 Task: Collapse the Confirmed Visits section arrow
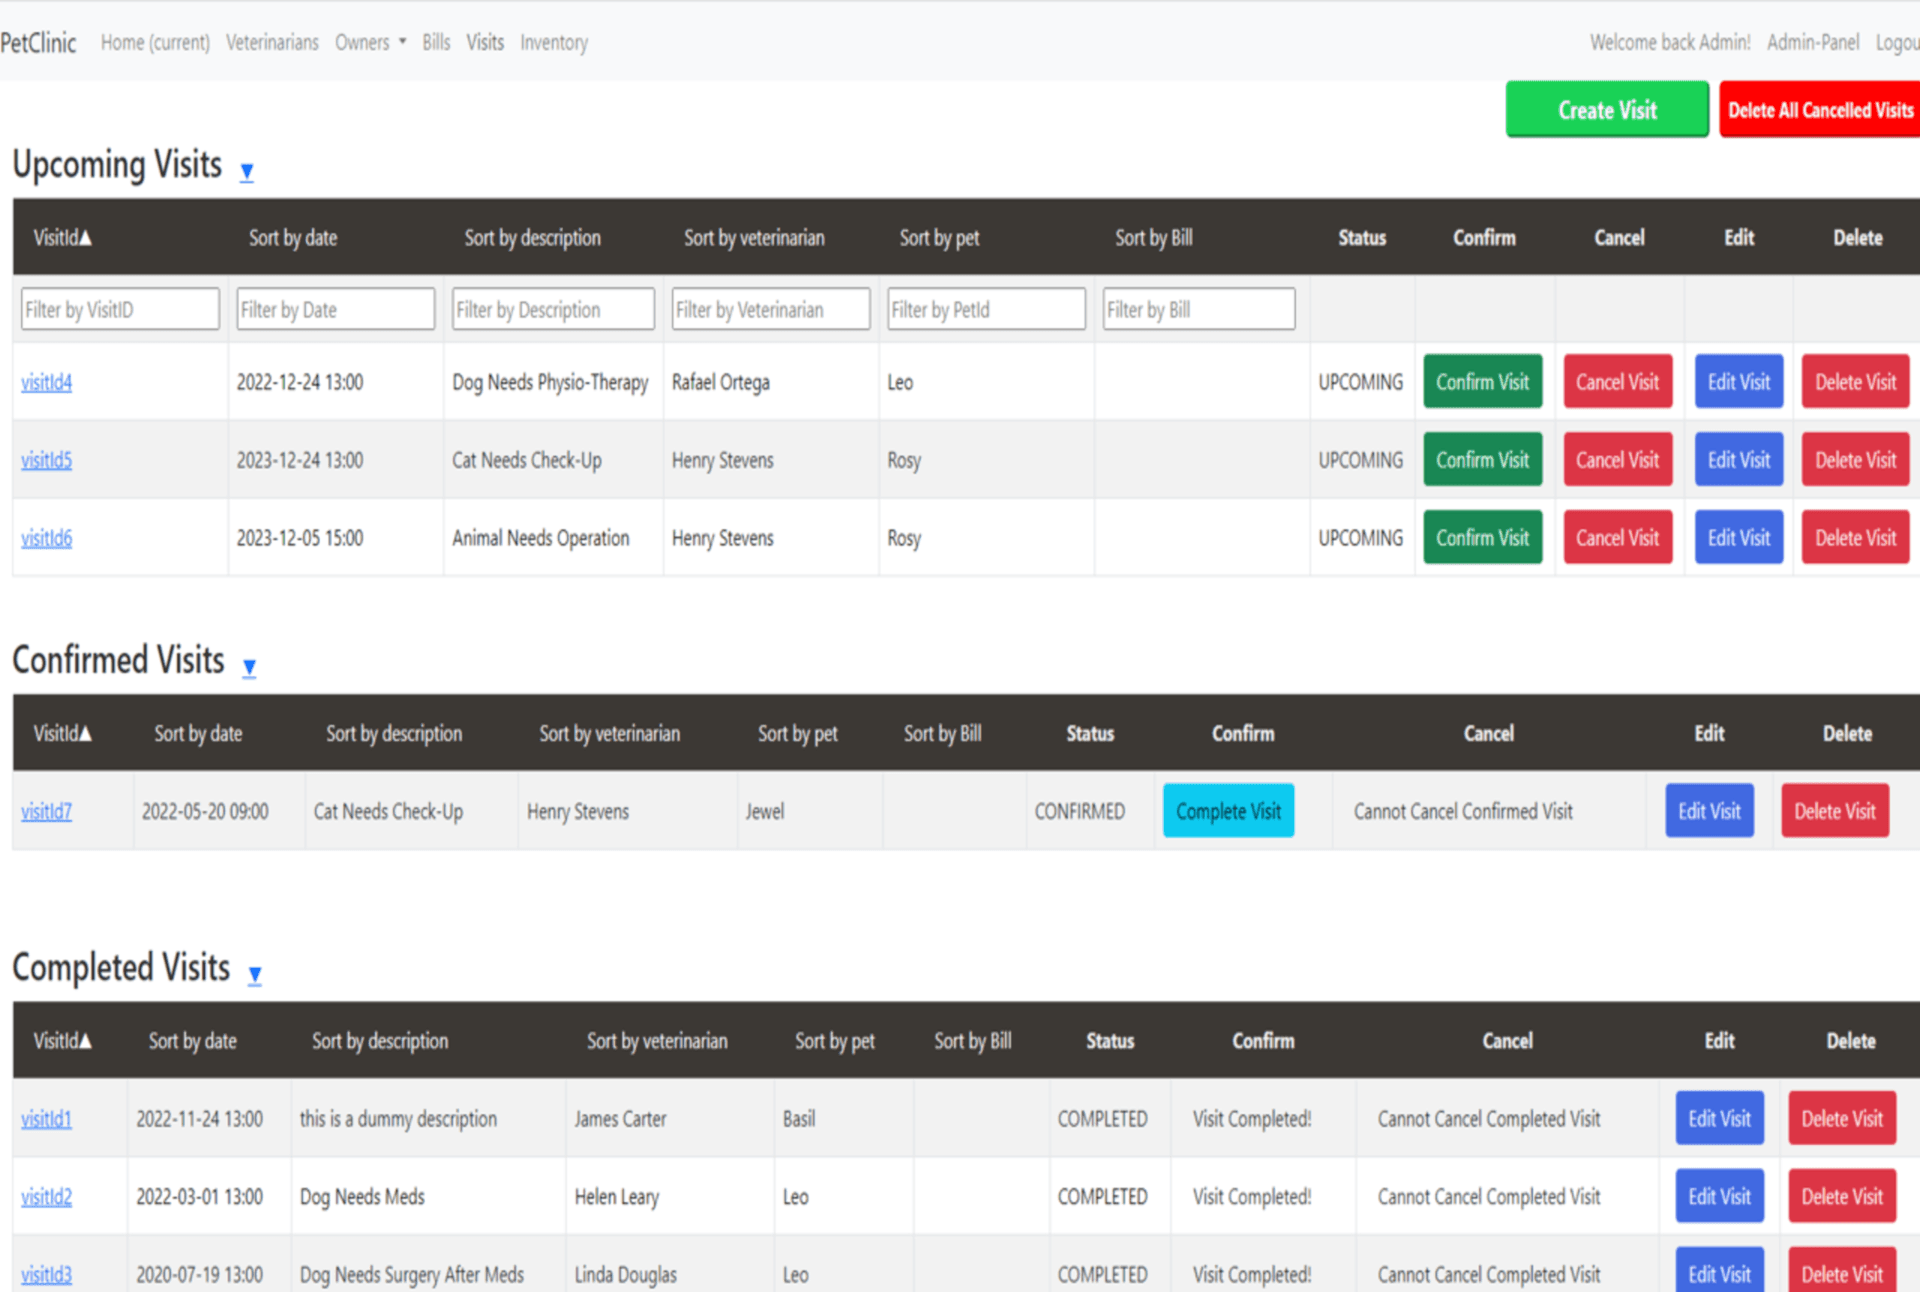pyautogui.click(x=249, y=667)
